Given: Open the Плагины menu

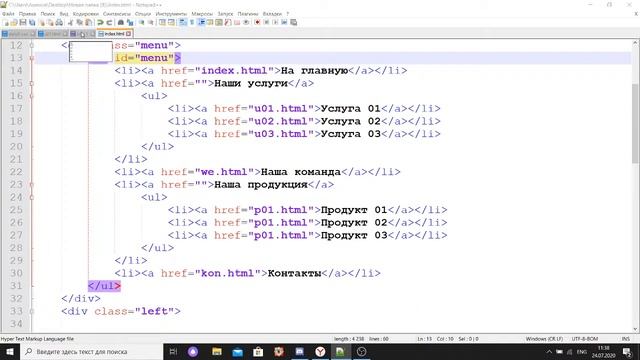Looking at the screenshot, I should (248, 14).
